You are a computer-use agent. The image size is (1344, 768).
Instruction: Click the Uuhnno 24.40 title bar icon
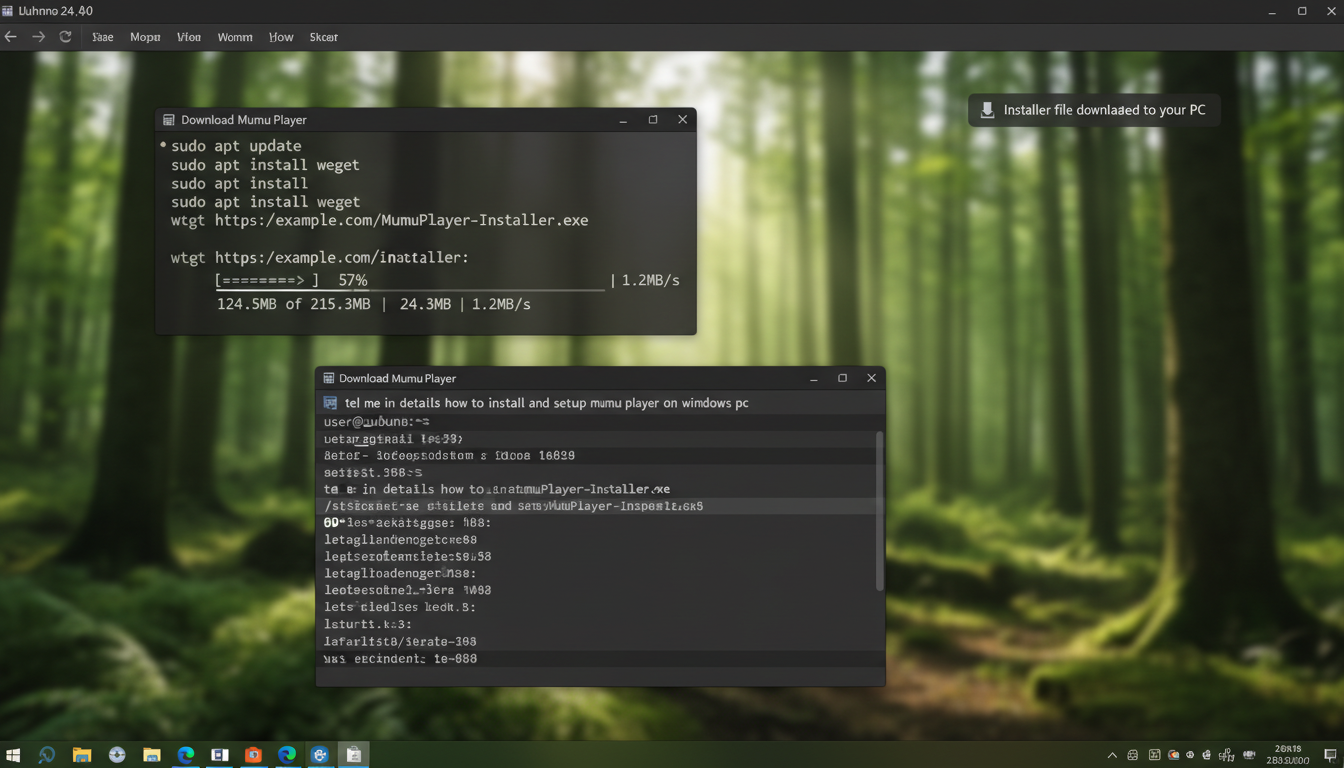coord(8,11)
